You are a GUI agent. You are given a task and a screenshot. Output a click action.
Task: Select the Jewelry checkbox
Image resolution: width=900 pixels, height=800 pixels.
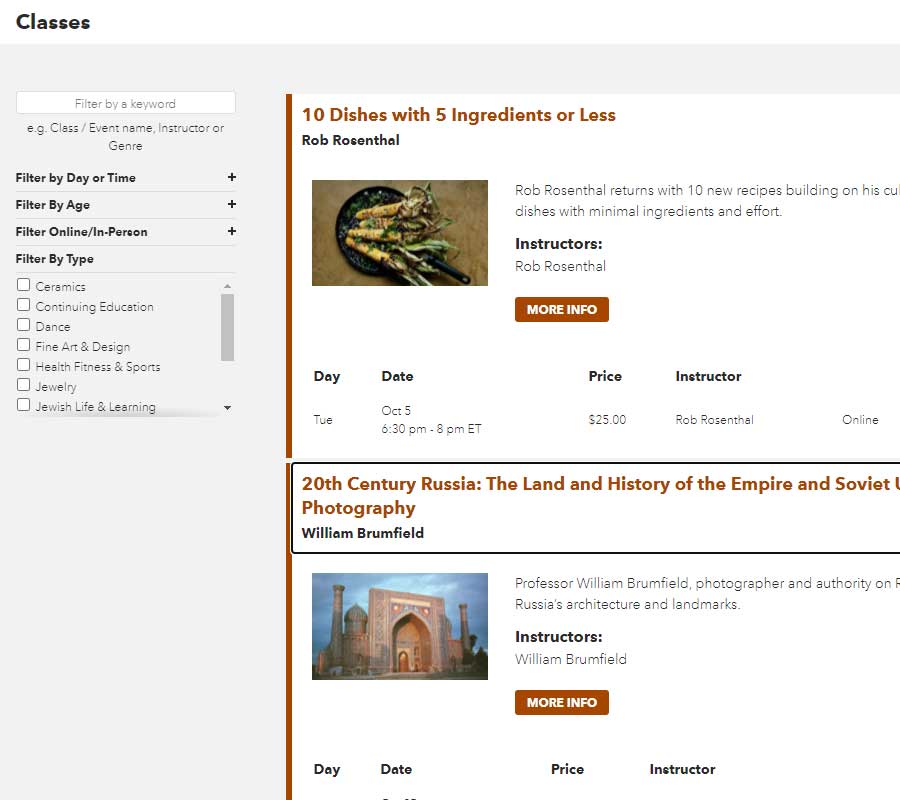pyautogui.click(x=24, y=385)
